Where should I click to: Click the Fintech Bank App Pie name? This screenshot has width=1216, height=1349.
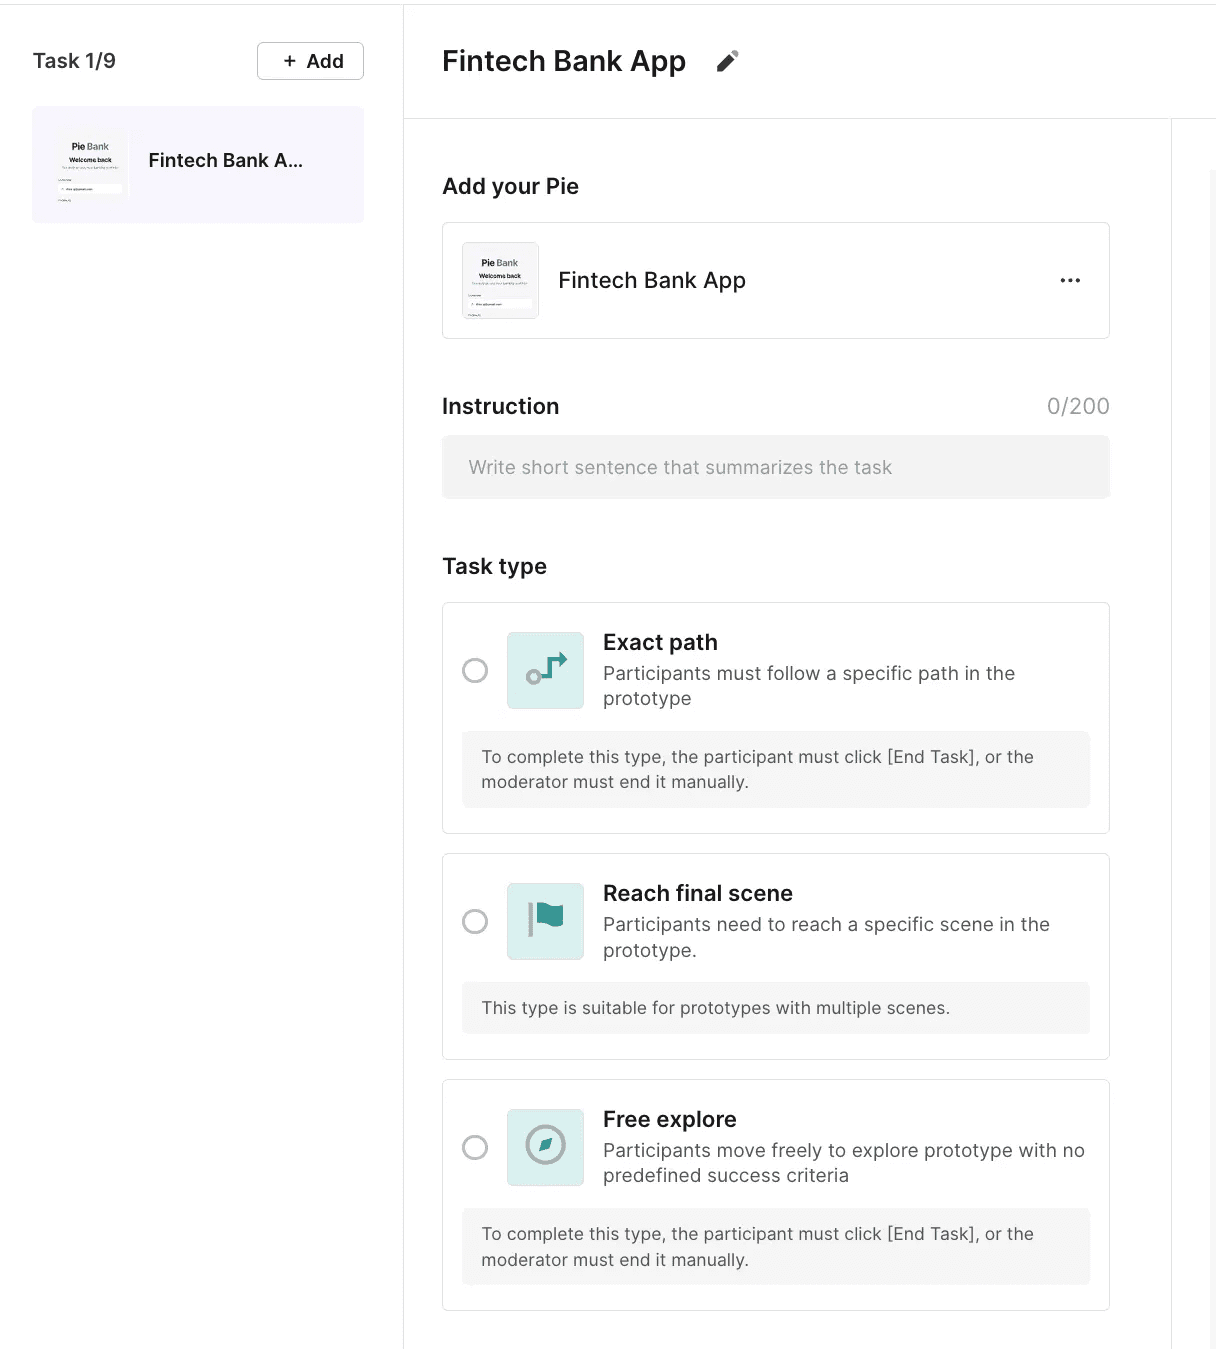click(652, 280)
